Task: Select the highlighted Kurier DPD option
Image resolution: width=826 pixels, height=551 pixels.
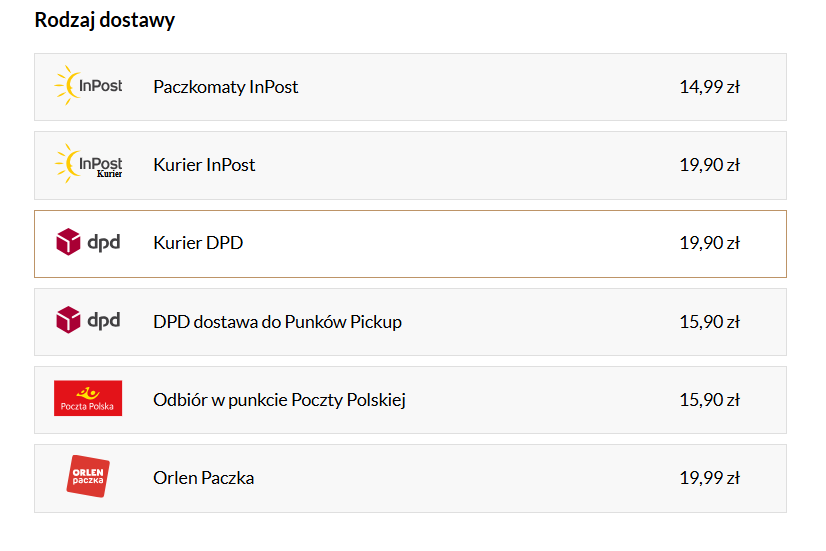Action: click(410, 244)
